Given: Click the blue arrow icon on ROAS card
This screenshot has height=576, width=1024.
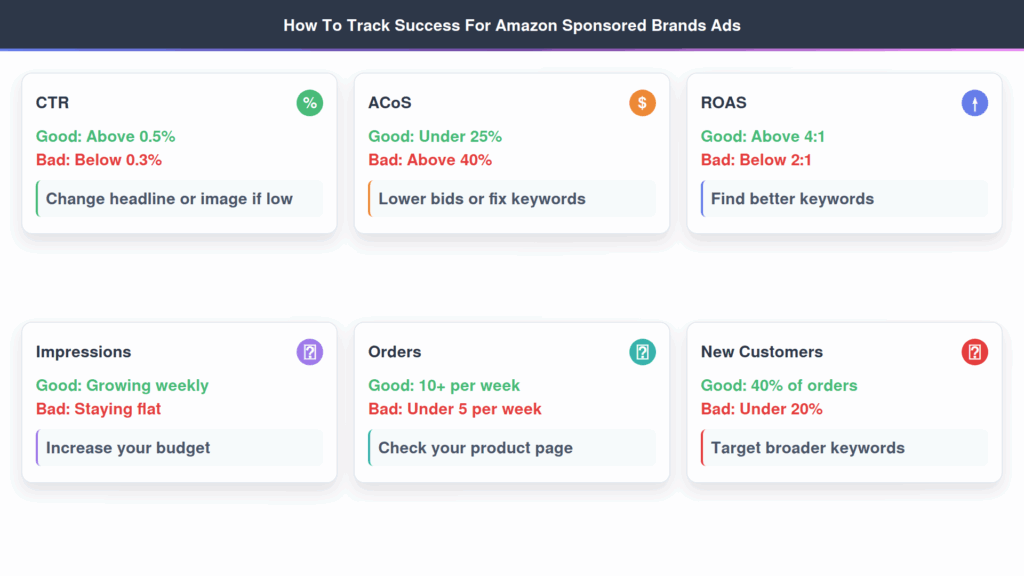Looking at the screenshot, I should 975,102.
